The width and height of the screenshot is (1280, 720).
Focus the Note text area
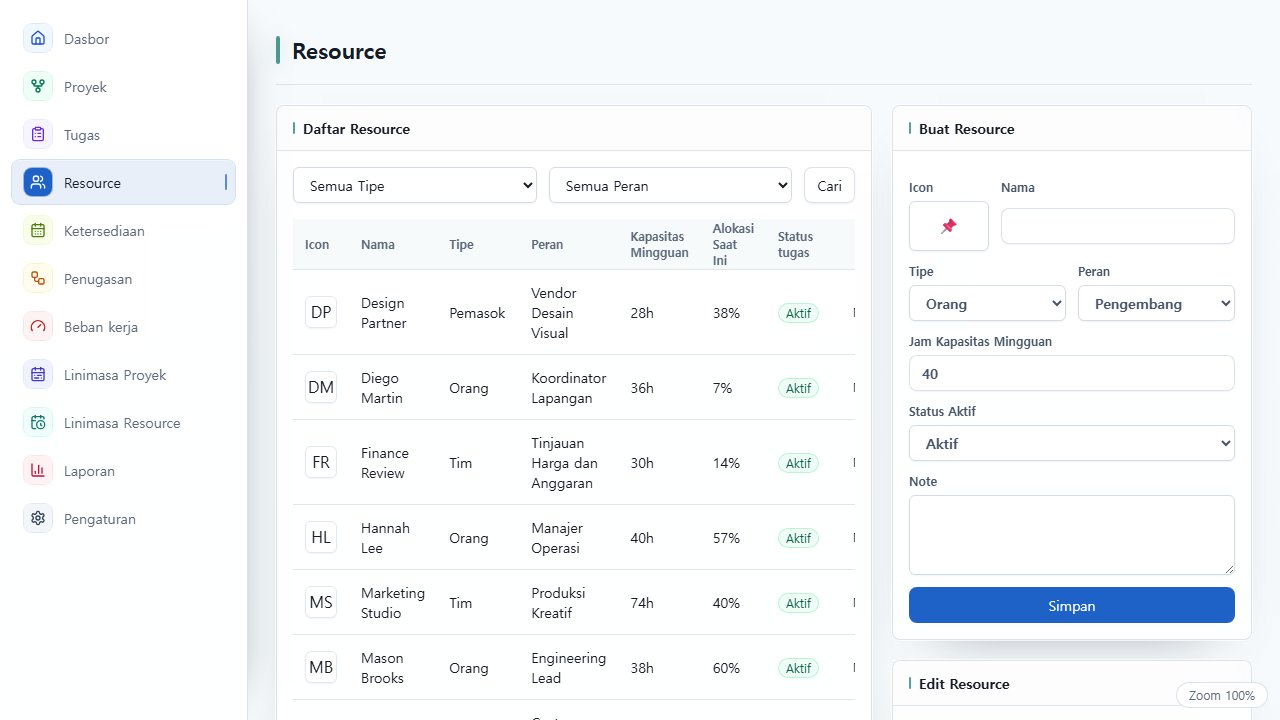[x=1072, y=535]
